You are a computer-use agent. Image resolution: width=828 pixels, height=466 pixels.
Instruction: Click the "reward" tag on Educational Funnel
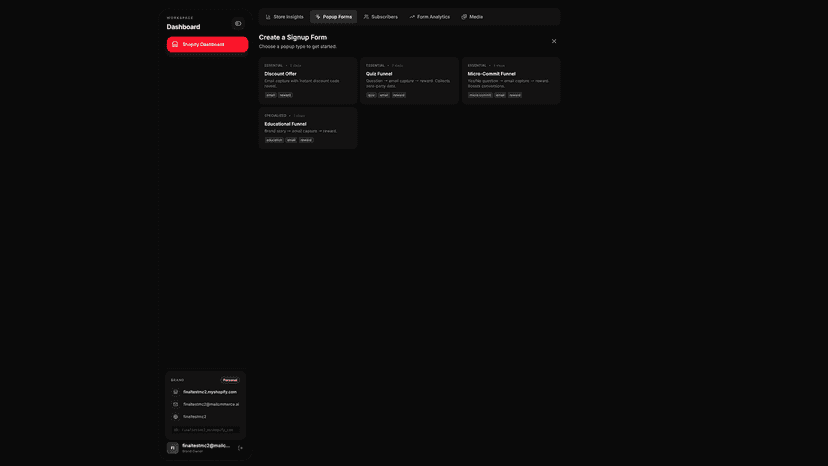(x=306, y=140)
